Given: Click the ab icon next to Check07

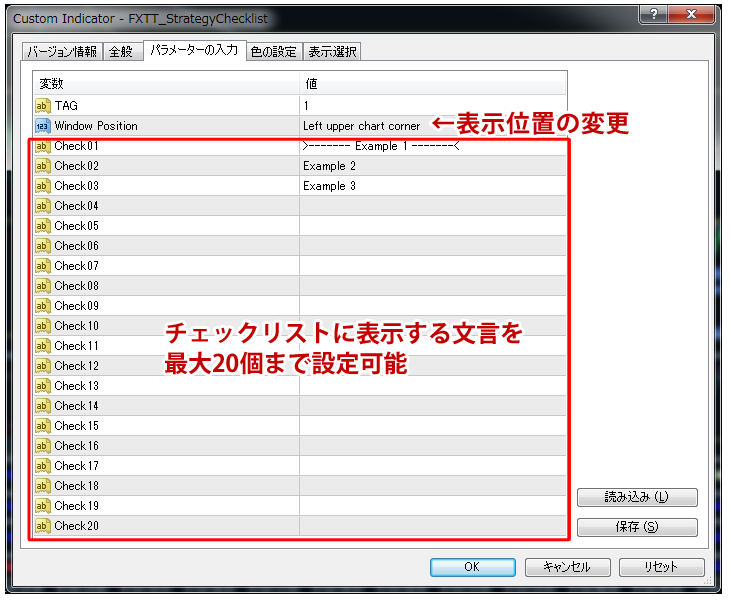Looking at the screenshot, I should click(43, 266).
